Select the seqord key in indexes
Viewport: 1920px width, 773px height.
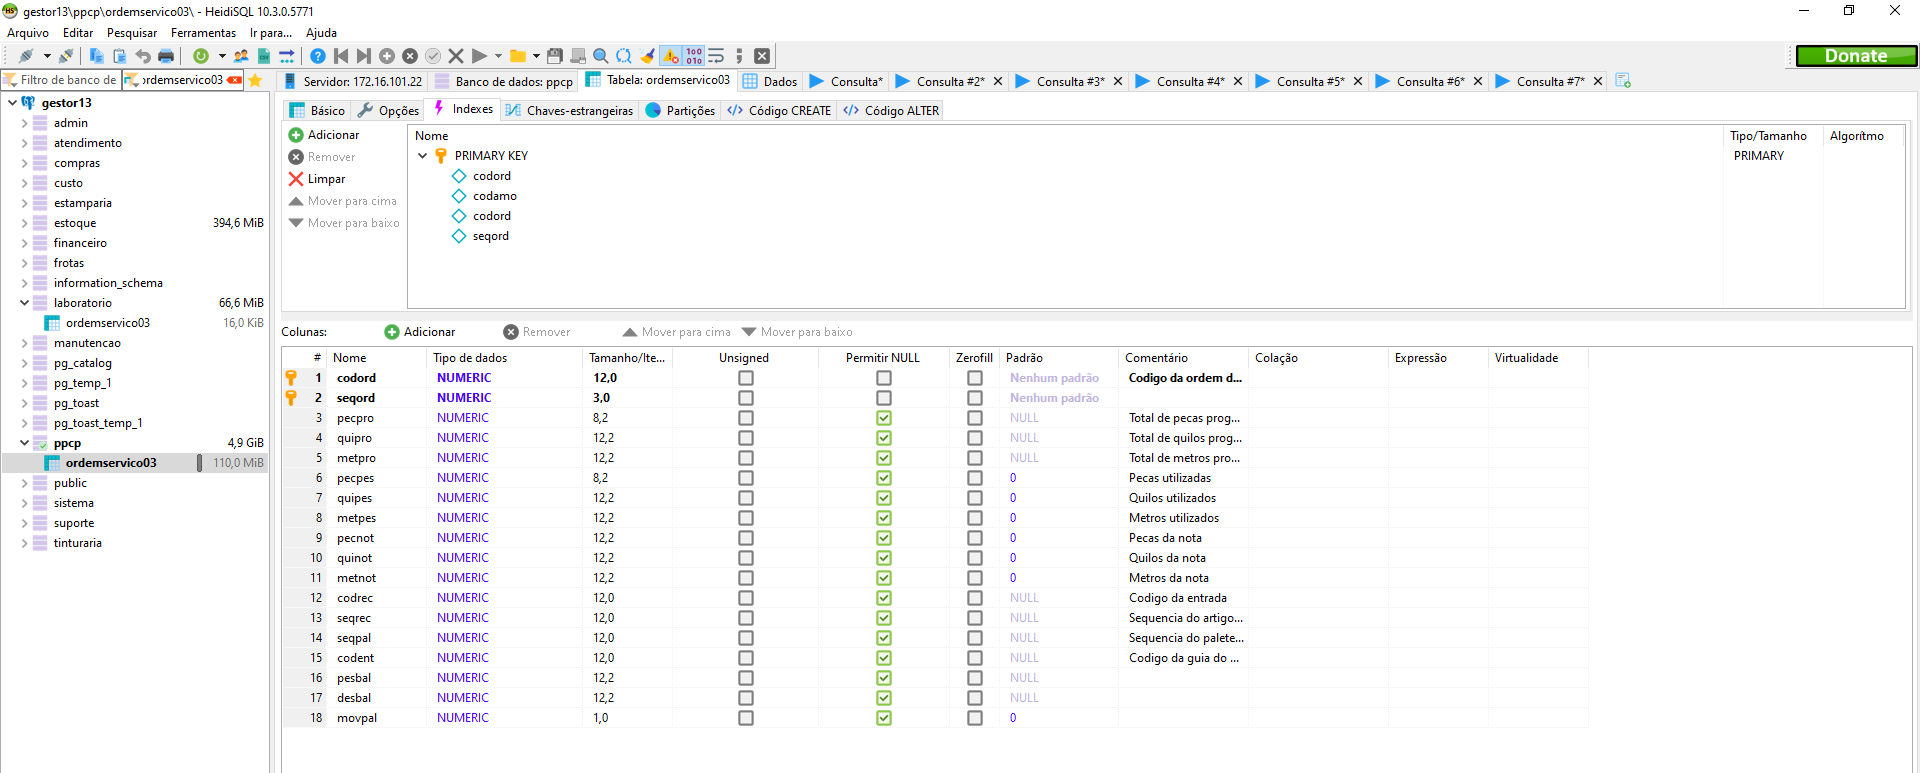(491, 236)
